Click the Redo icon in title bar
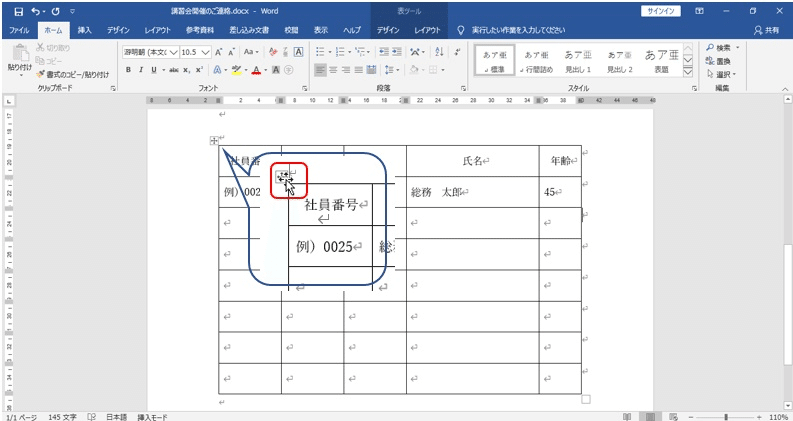 coord(55,11)
